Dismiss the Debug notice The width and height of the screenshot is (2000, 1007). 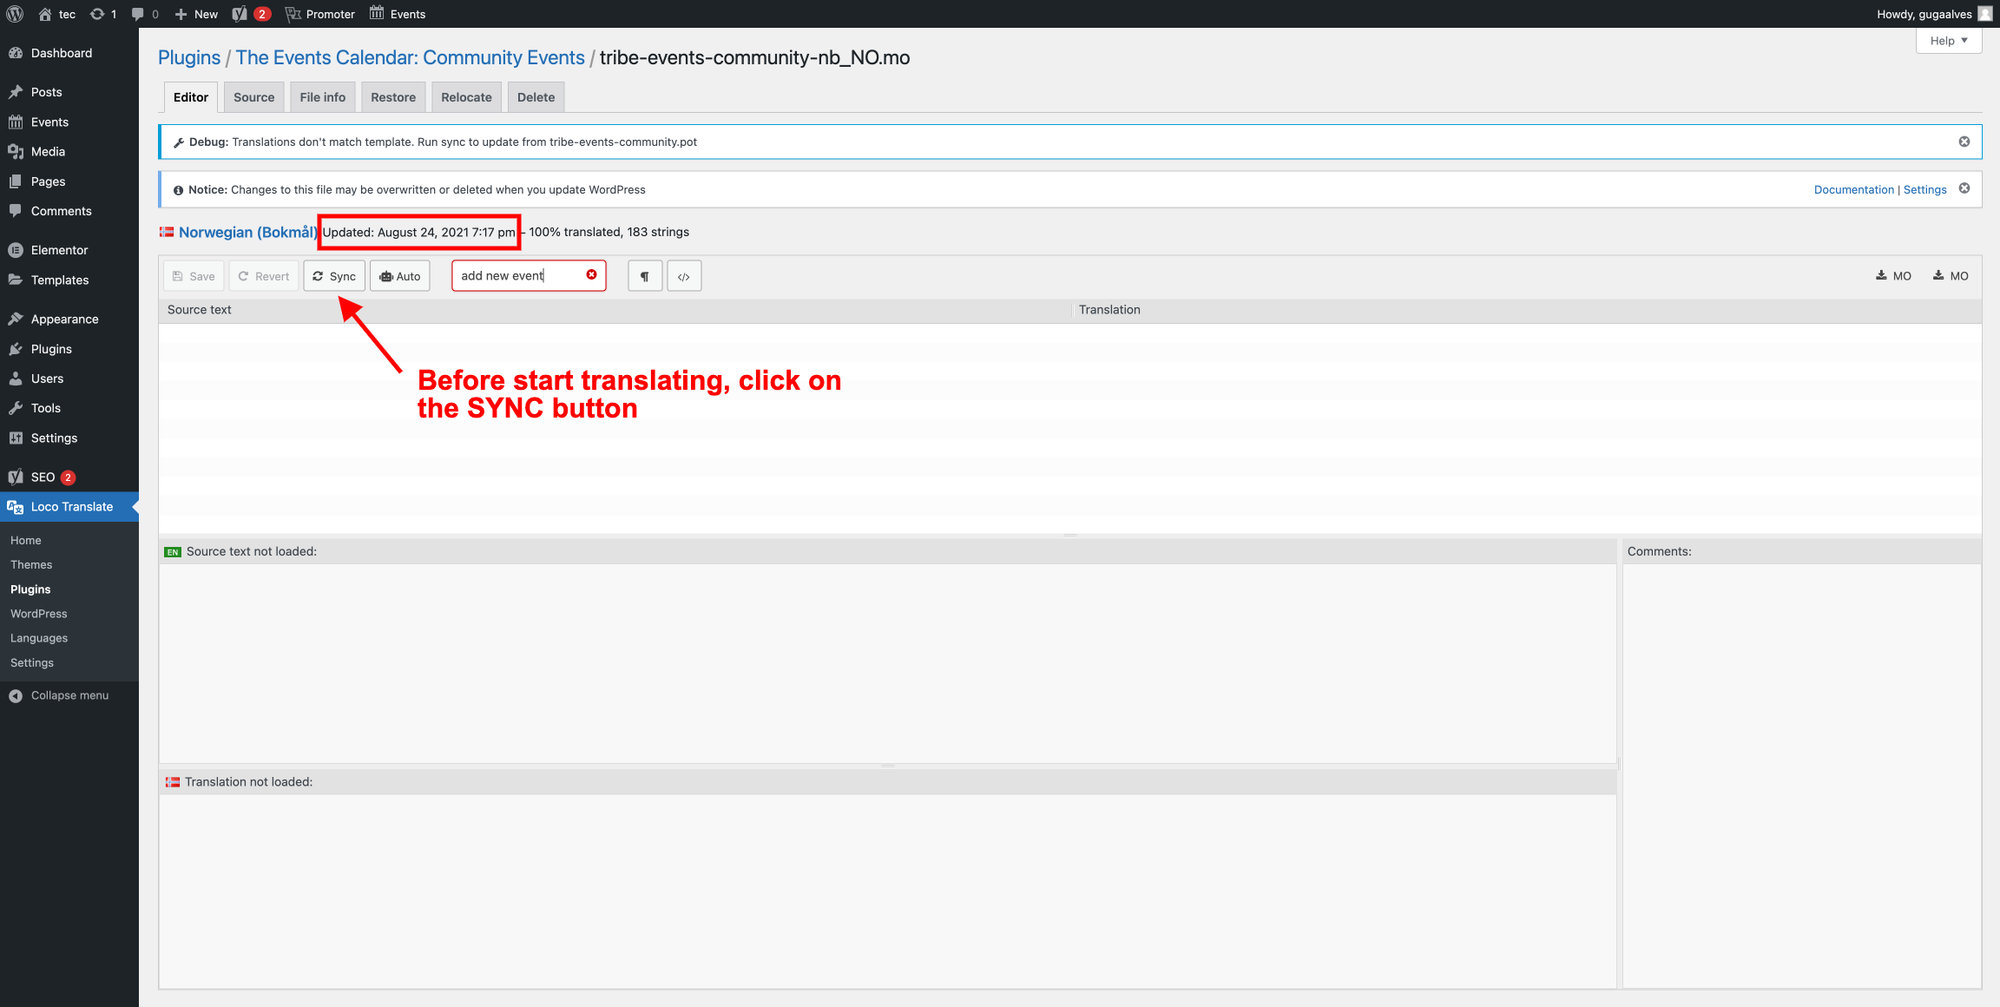(1964, 142)
